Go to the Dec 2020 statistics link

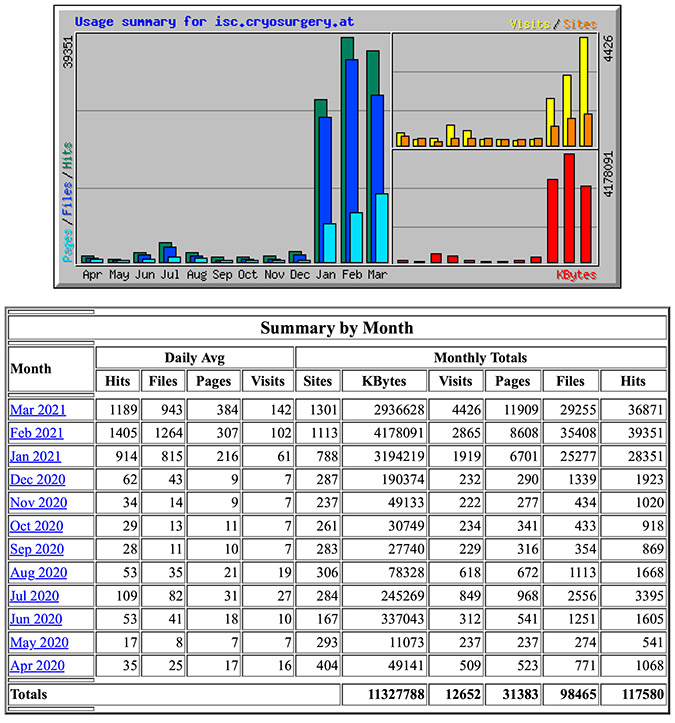[38, 479]
